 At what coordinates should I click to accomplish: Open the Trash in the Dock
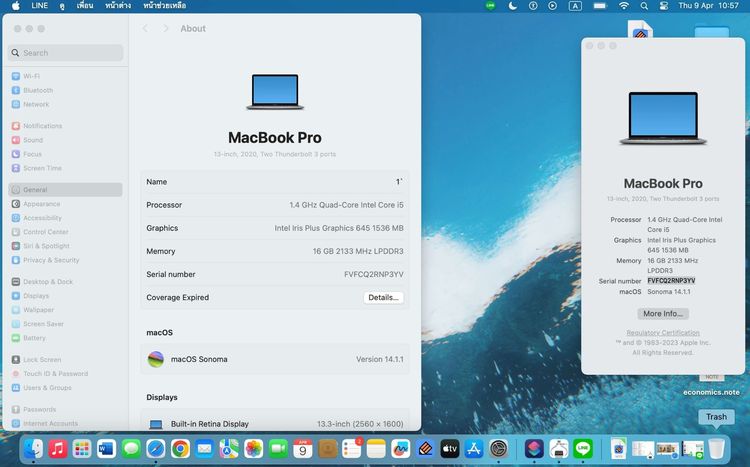716,449
